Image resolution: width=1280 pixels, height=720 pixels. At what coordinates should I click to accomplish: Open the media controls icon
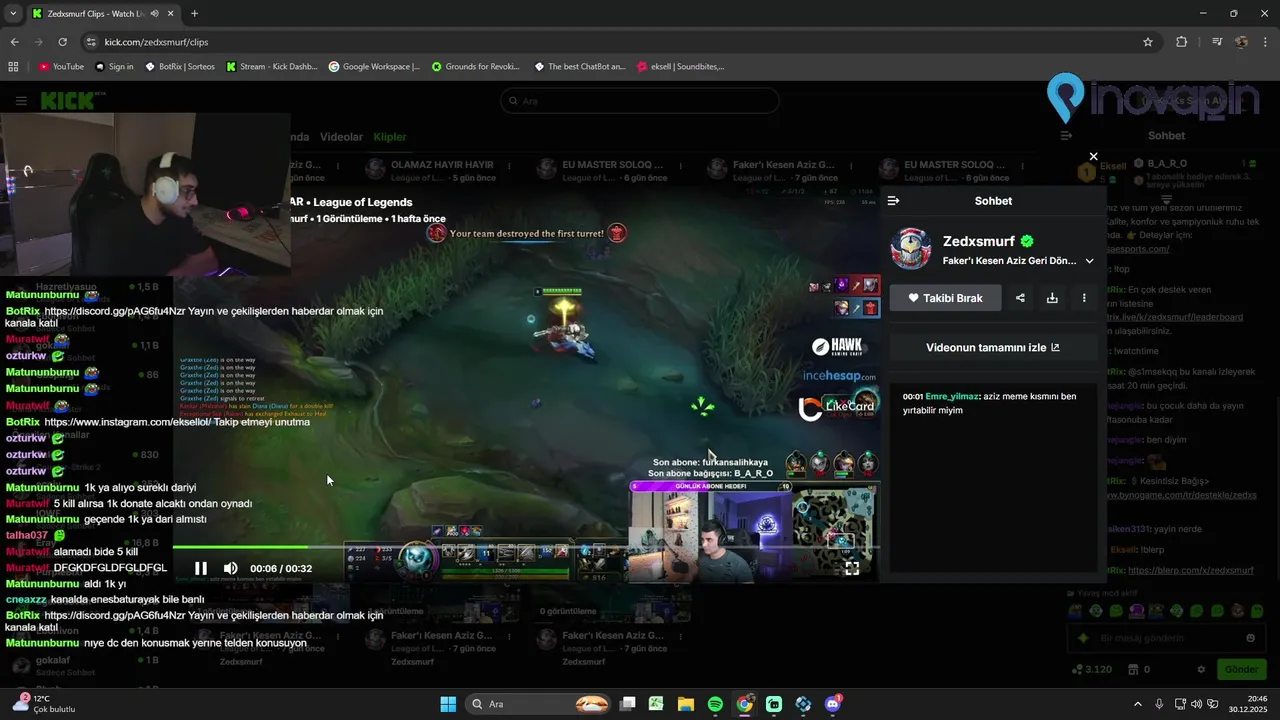(1217, 42)
